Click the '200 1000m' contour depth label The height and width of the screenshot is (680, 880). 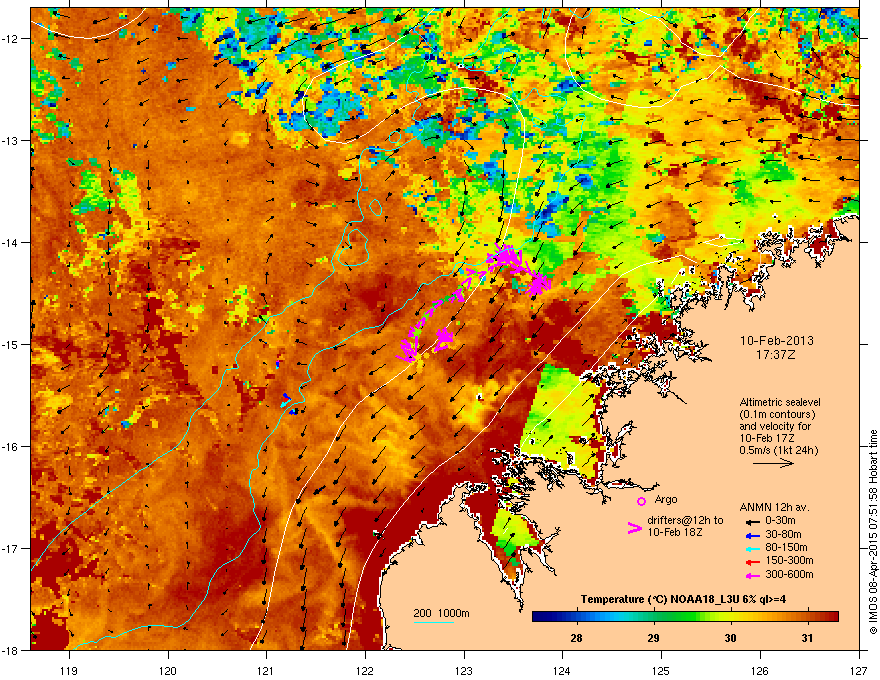pos(441,613)
